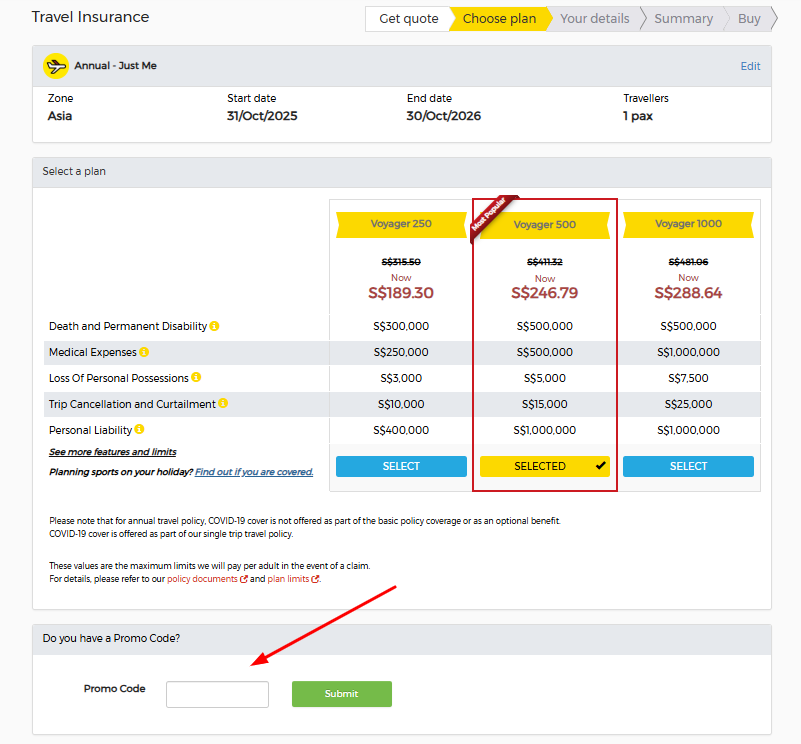Click inside the Promo Code input field
The height and width of the screenshot is (744, 801).
(217, 694)
